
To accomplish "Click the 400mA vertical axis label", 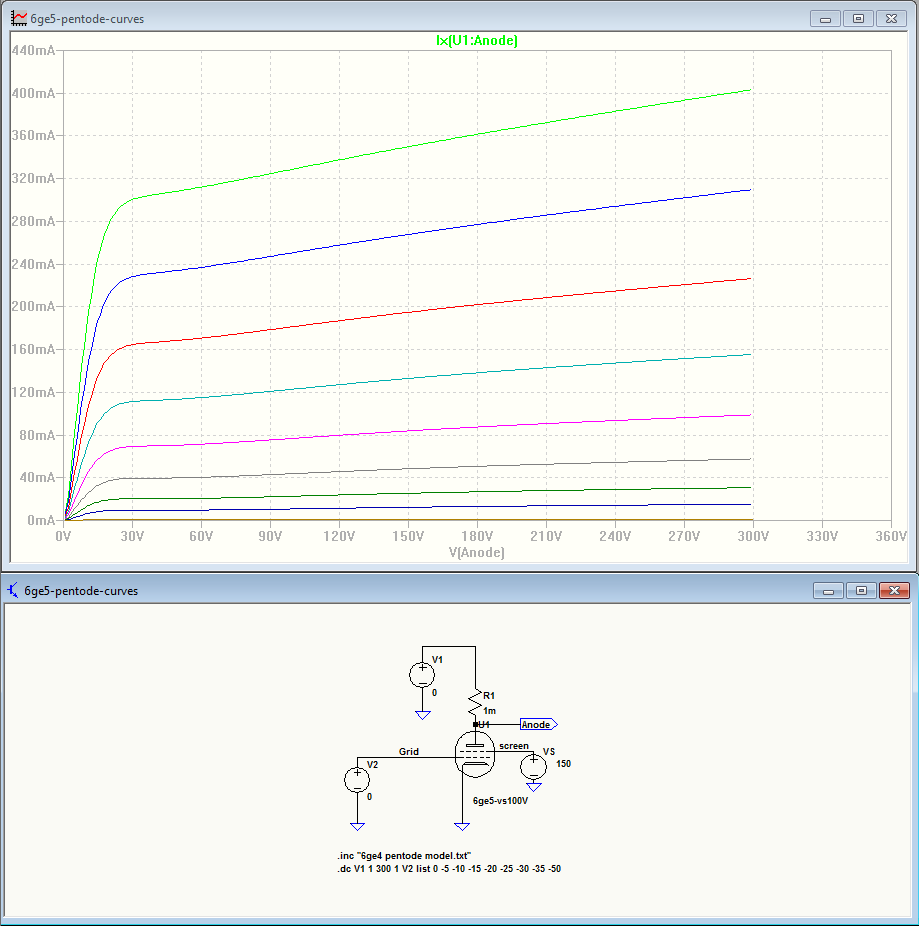I will click(x=33, y=93).
